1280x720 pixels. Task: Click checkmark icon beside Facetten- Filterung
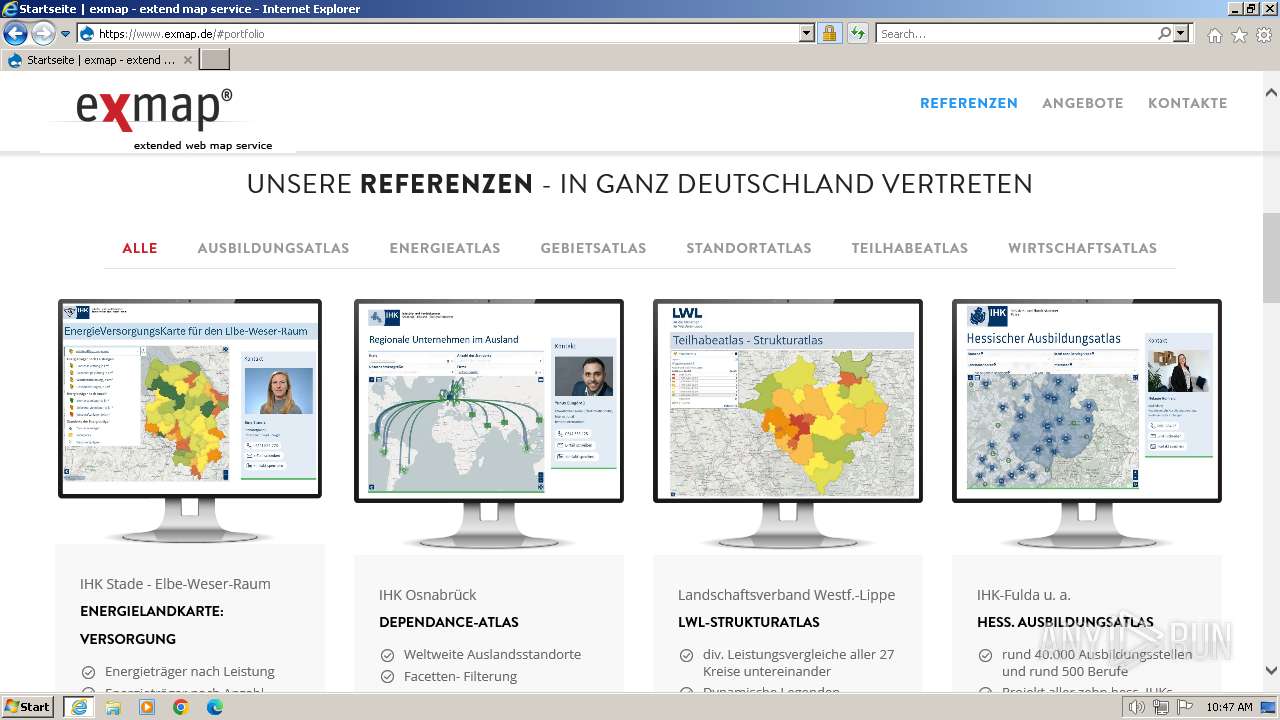tap(387, 677)
